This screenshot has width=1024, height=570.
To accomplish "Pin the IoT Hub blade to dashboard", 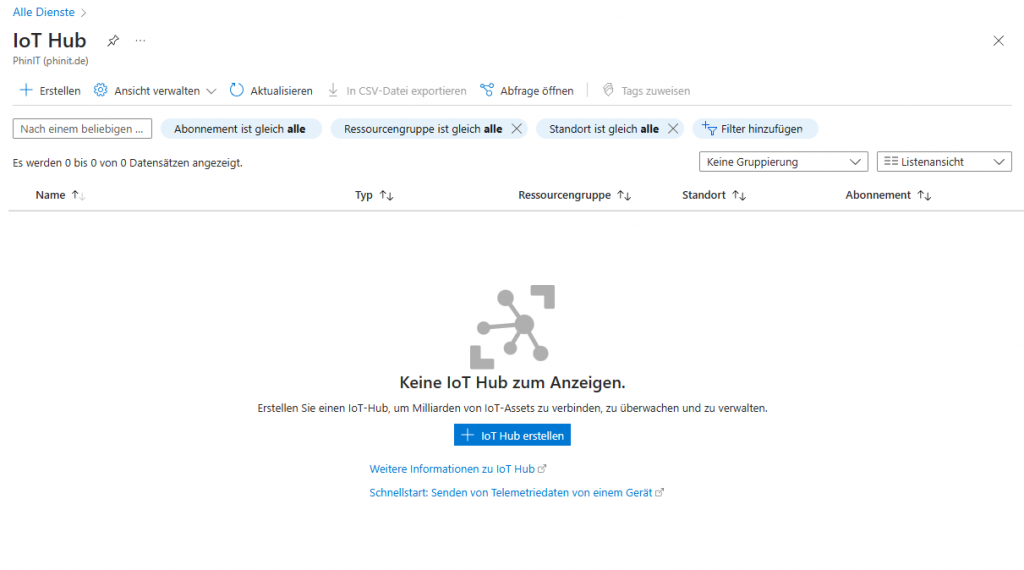I will tap(113, 40).
